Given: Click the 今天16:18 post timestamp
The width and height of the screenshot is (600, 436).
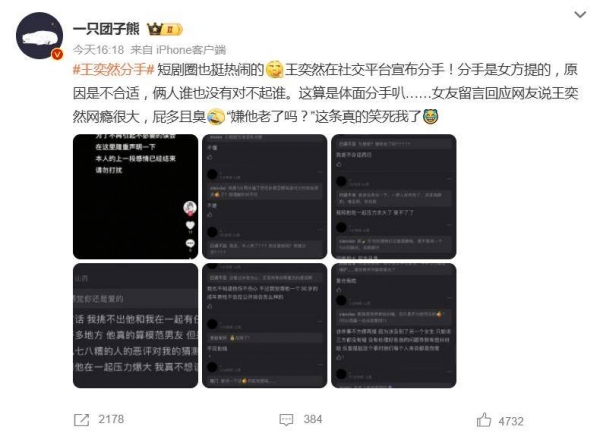Looking at the screenshot, I should coord(99,50).
